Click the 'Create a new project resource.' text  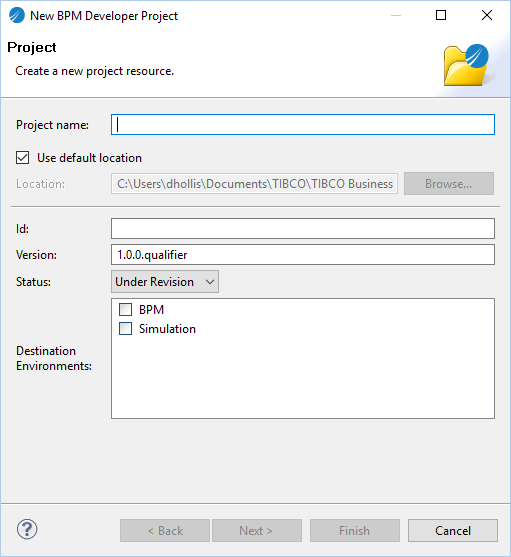point(94,71)
